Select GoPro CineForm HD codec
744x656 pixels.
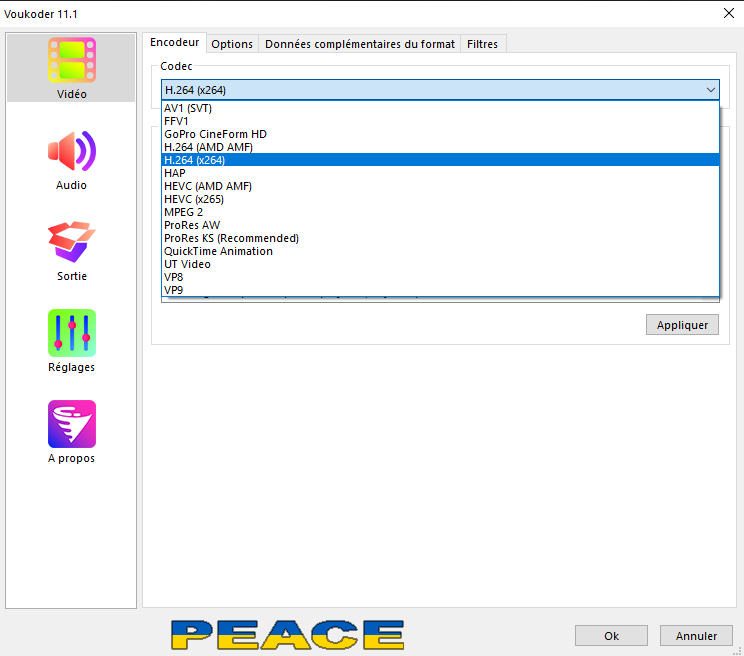(440, 134)
